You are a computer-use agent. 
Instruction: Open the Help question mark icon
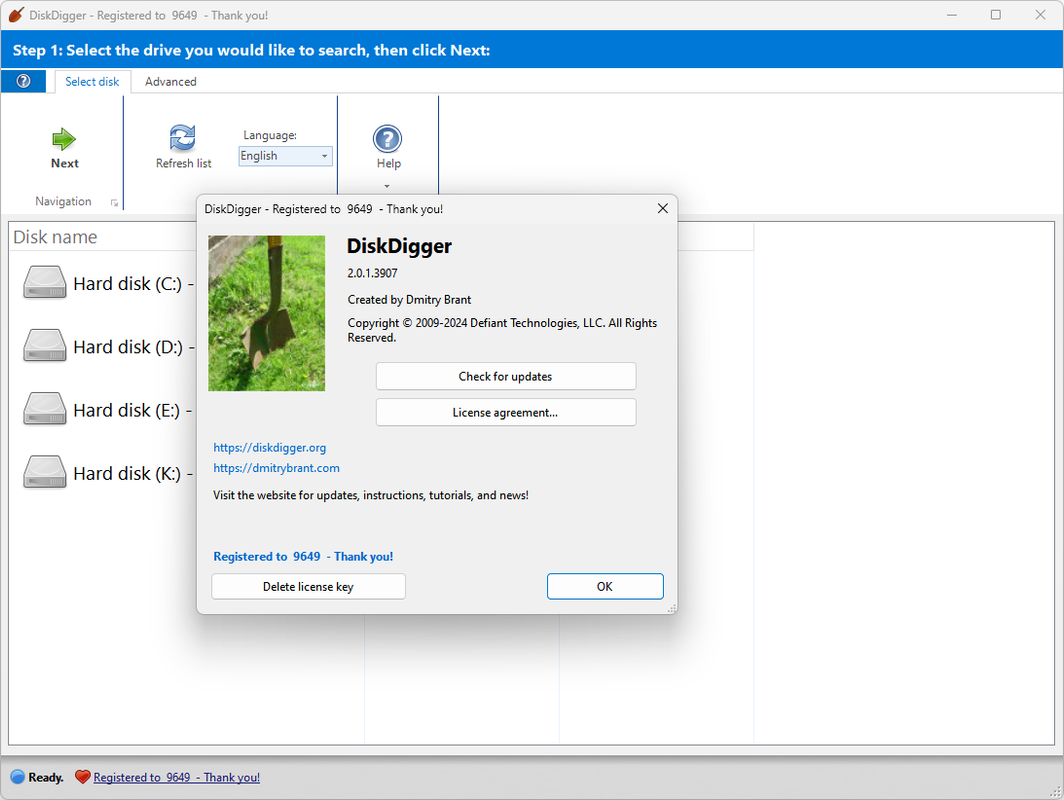tap(387, 139)
